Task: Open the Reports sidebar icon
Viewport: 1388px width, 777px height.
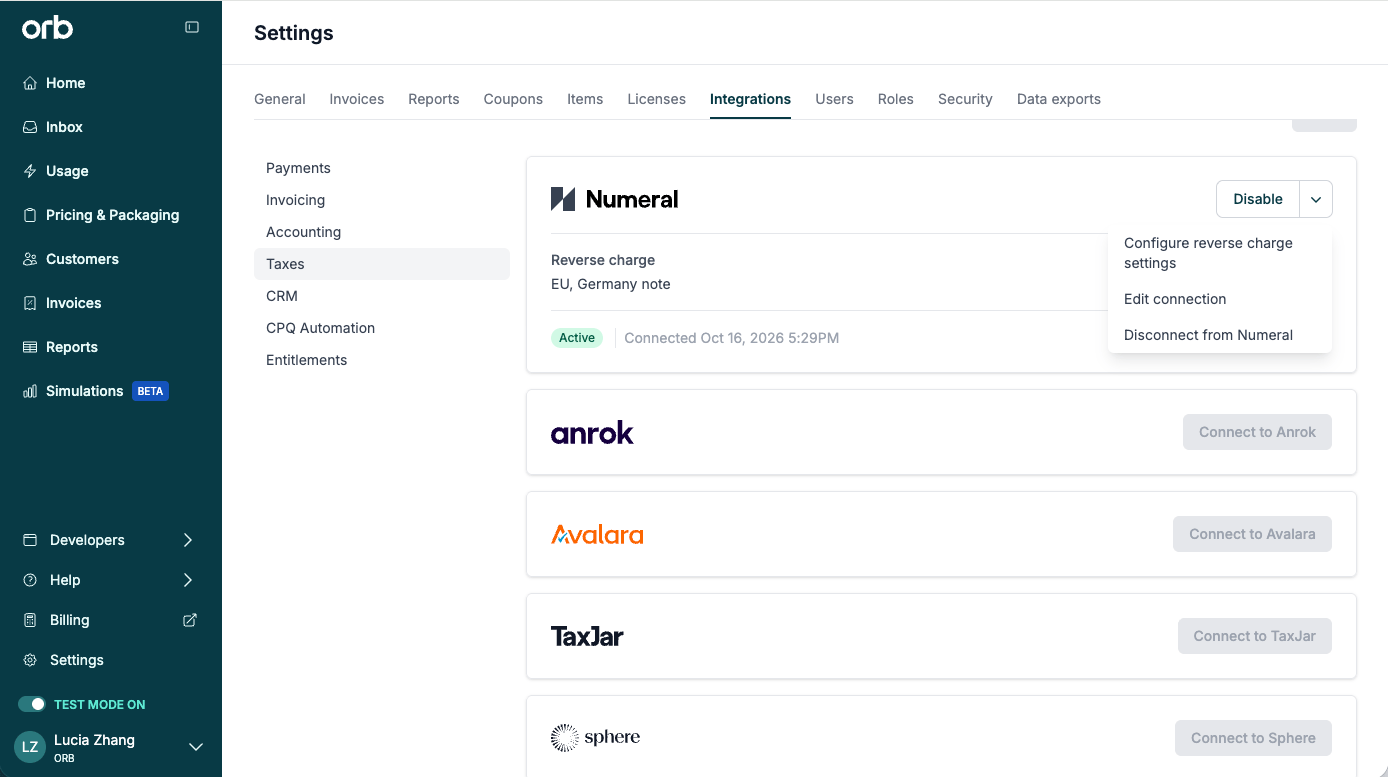Action: (30, 347)
